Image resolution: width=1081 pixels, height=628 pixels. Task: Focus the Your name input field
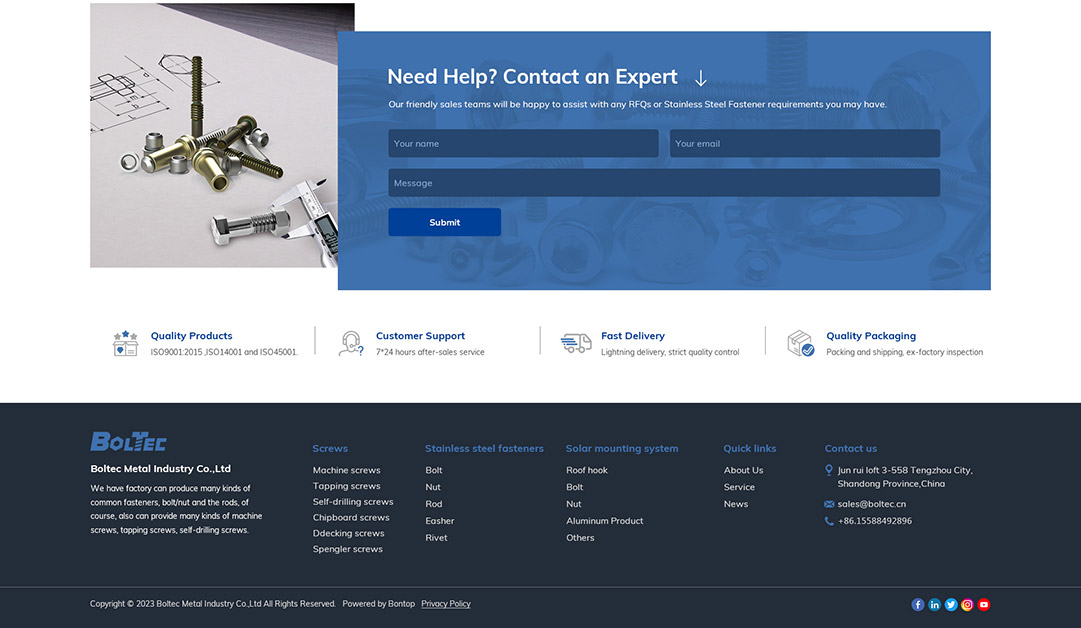pos(523,143)
